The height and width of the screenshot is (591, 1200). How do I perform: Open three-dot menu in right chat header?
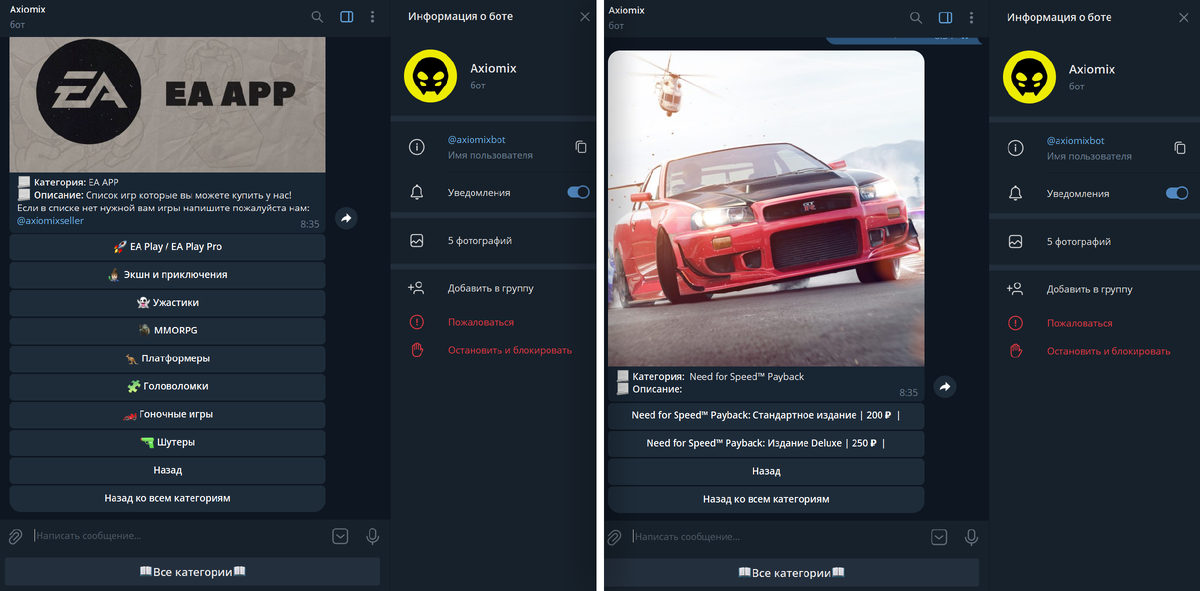click(971, 18)
